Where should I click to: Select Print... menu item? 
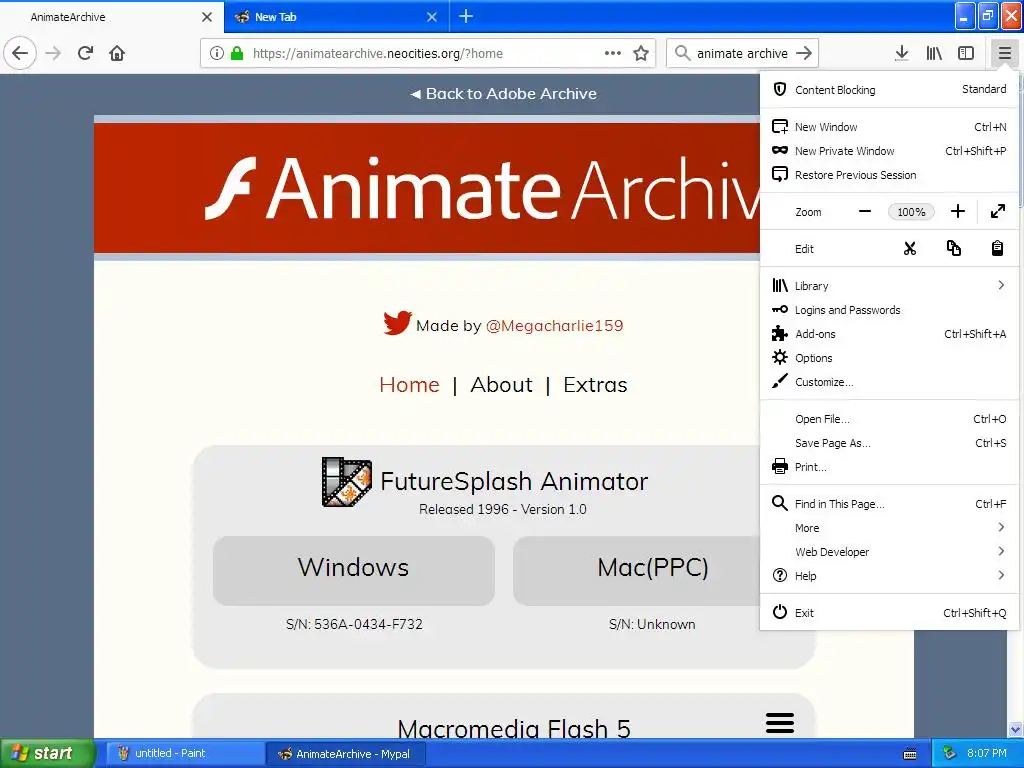click(889, 467)
